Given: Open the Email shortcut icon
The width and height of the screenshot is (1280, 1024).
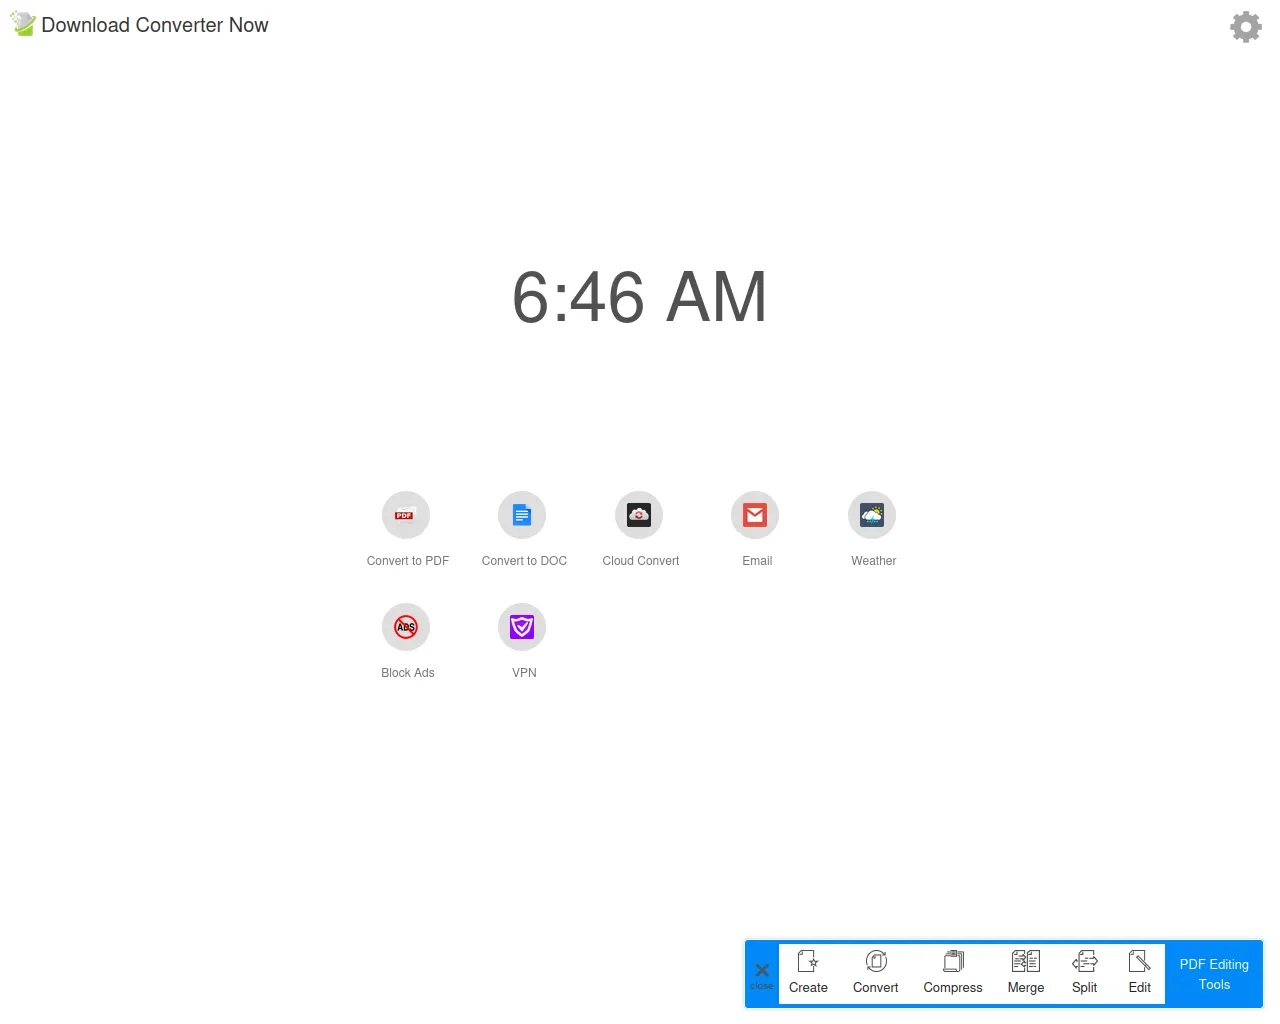Looking at the screenshot, I should tap(755, 515).
